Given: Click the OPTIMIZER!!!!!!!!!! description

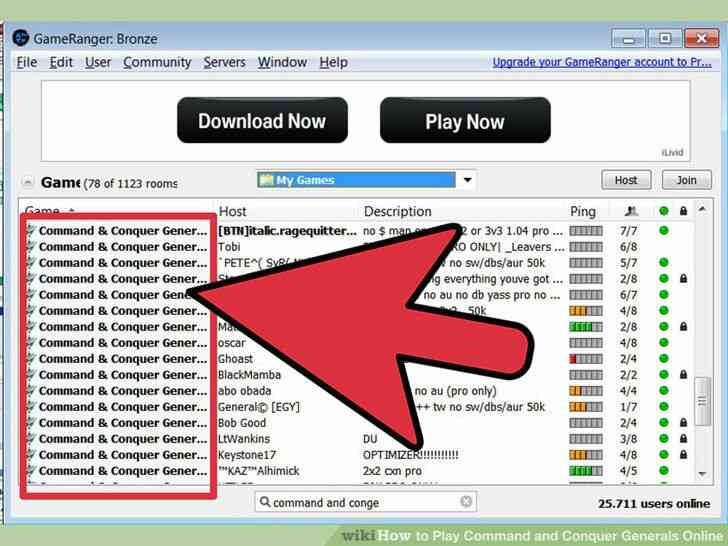Looking at the screenshot, I should click(410, 455).
